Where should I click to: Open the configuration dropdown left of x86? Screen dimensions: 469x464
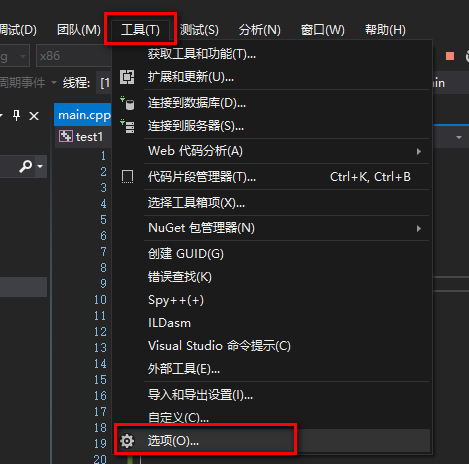point(15,56)
